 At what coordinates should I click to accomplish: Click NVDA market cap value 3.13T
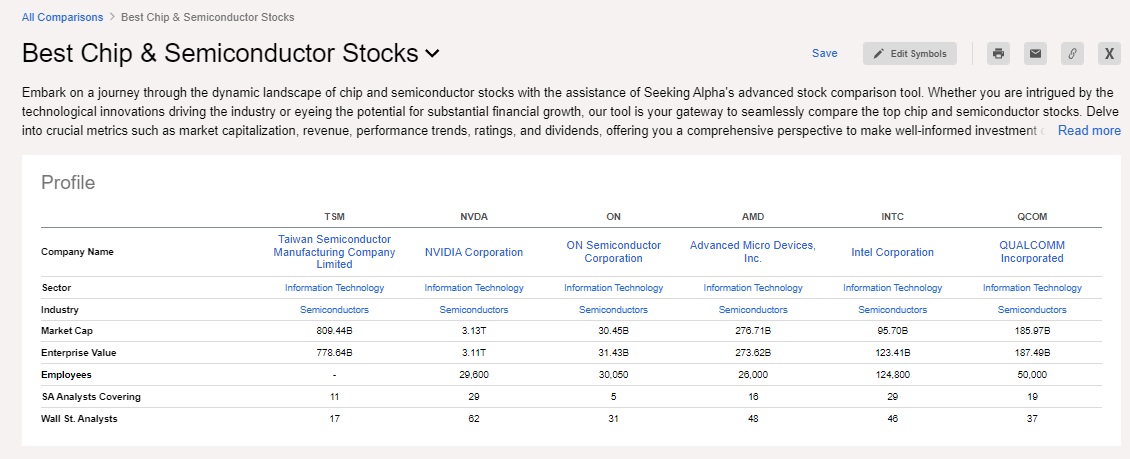click(474, 331)
